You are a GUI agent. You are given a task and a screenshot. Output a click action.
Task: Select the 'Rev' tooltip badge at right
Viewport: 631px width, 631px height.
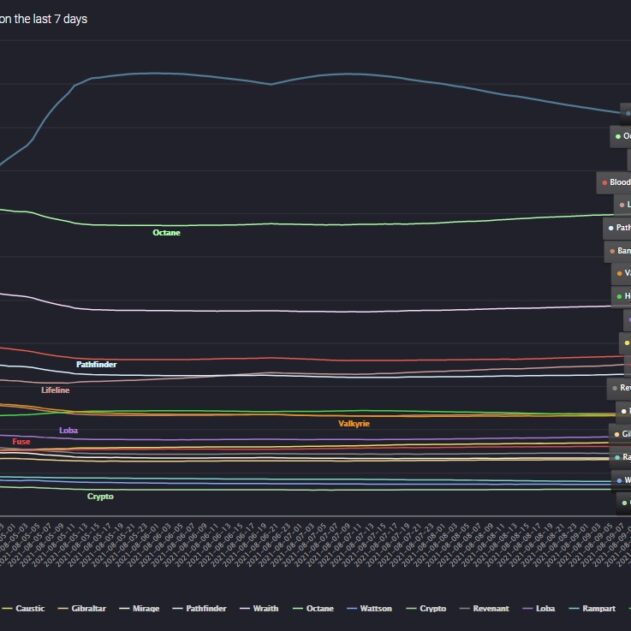[x=619, y=388]
